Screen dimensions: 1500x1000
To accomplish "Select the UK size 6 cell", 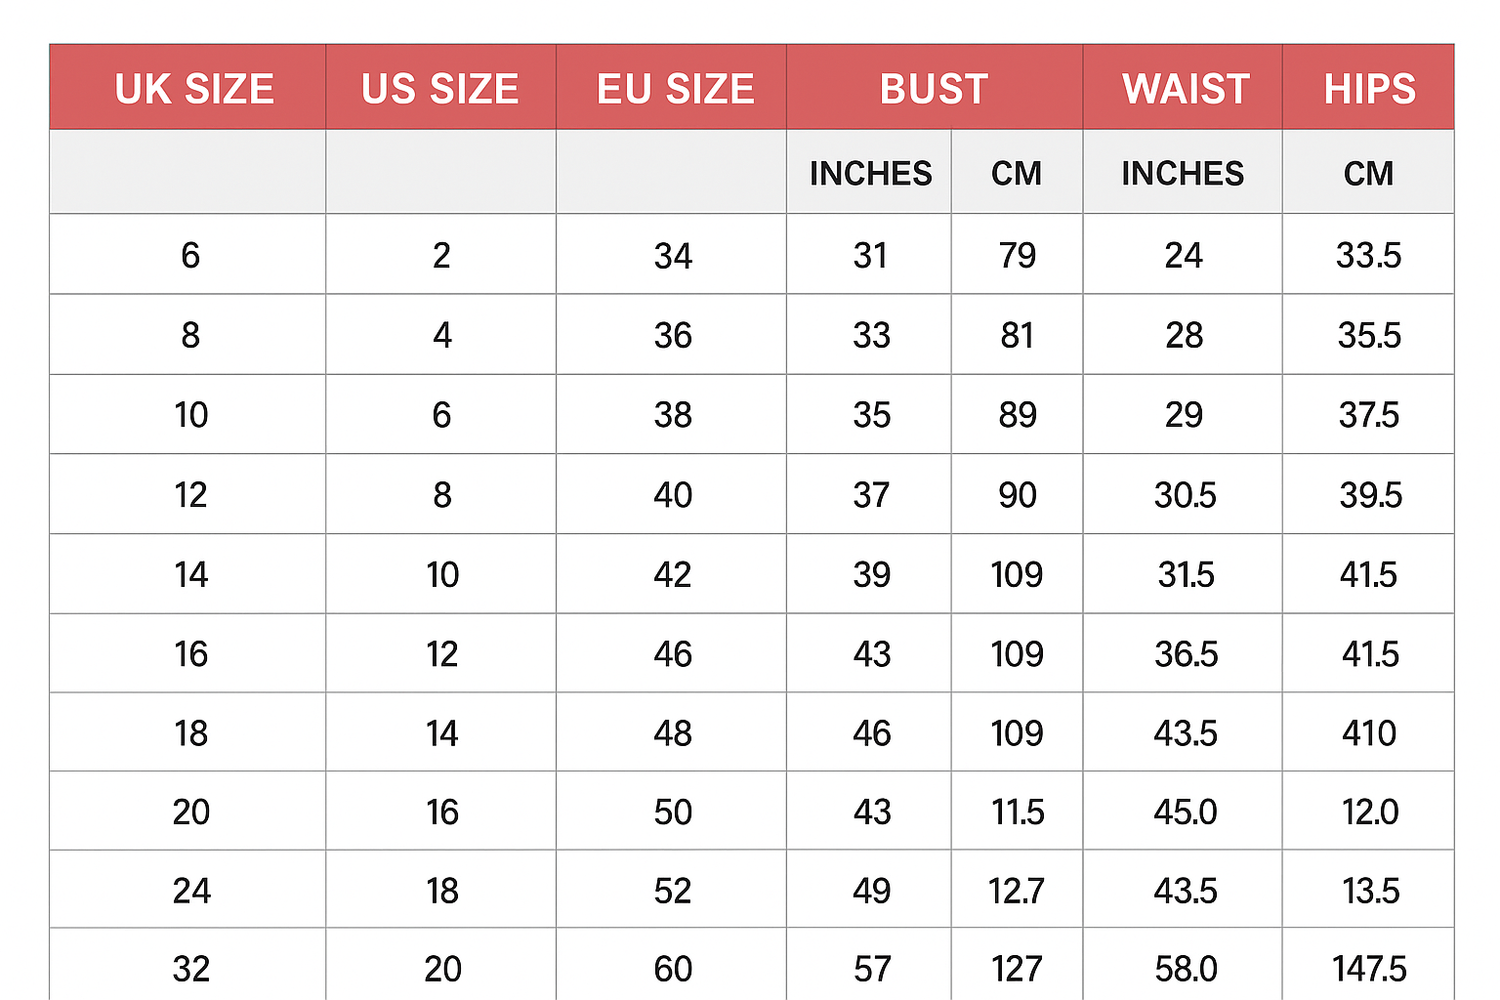I will (190, 255).
